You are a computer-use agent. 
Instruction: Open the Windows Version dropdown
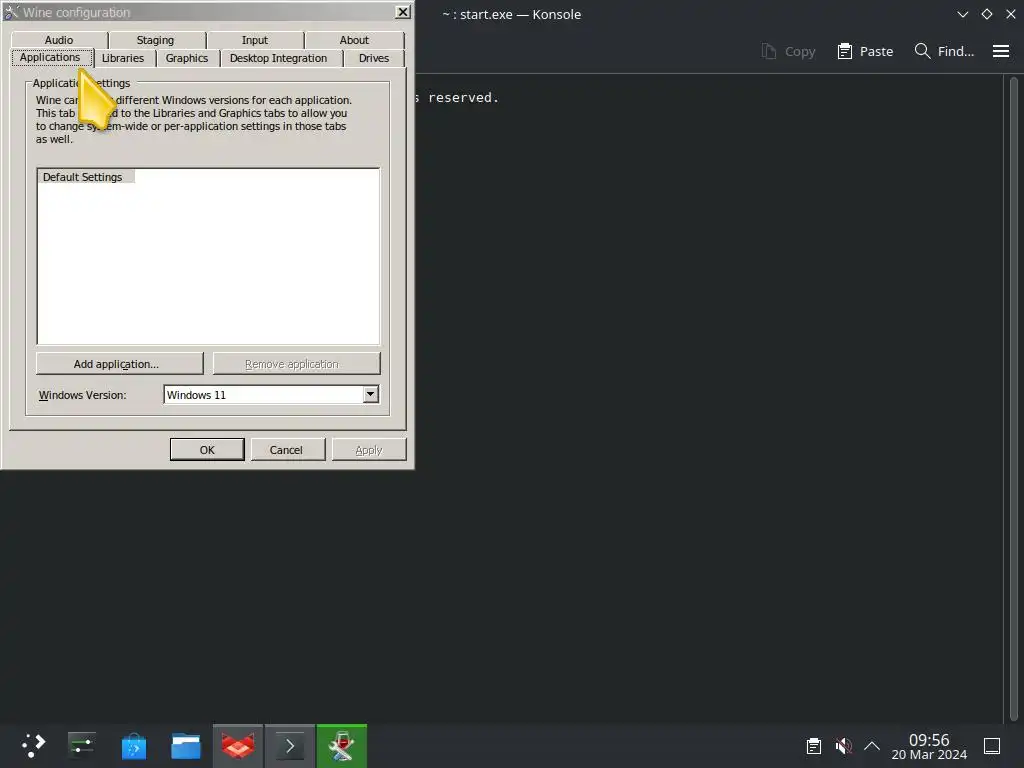[370, 394]
